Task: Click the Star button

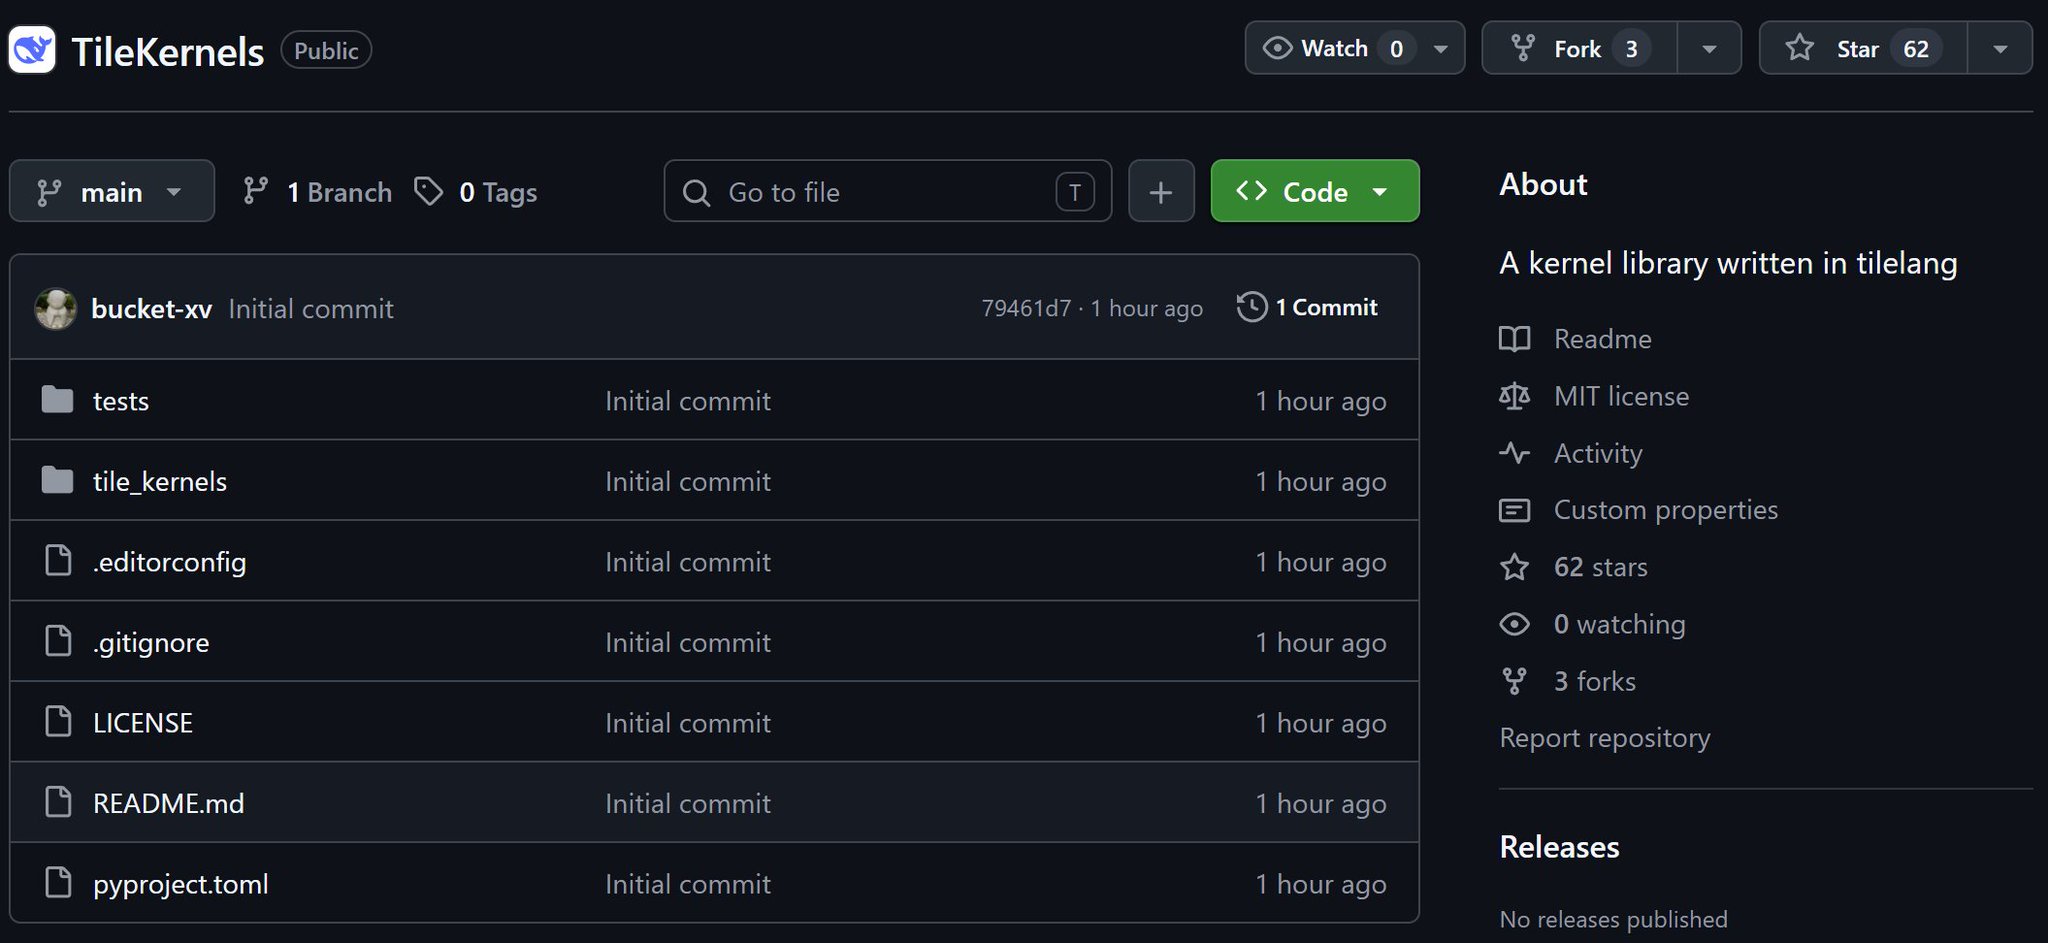Action: pyautogui.click(x=1864, y=48)
